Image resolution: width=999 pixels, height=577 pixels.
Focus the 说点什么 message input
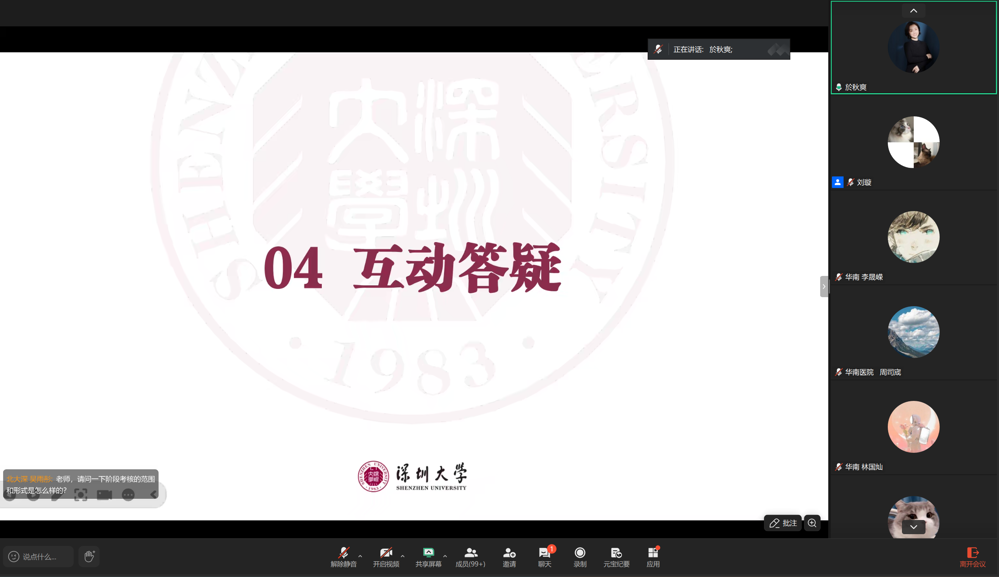pos(40,557)
